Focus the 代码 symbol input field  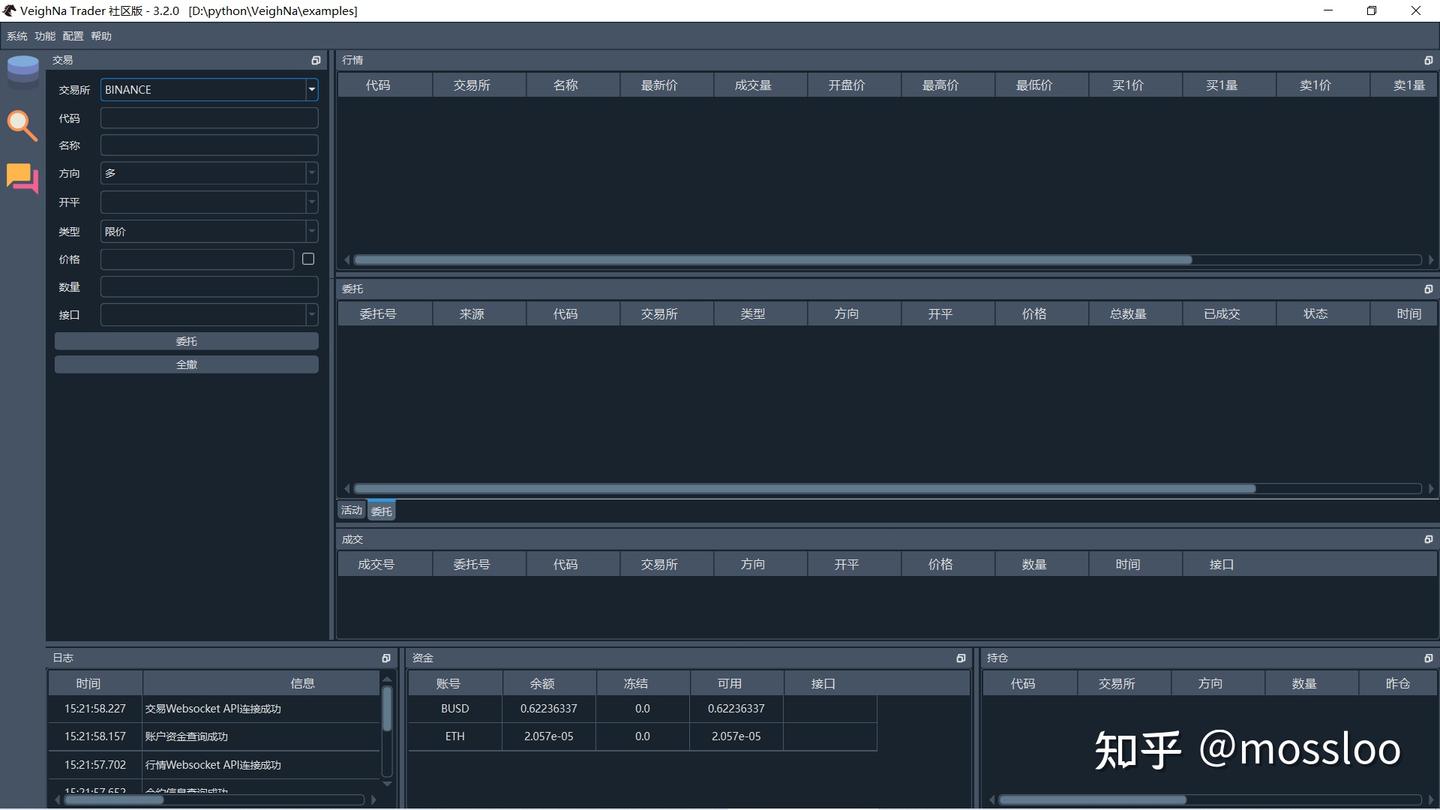[x=209, y=118]
